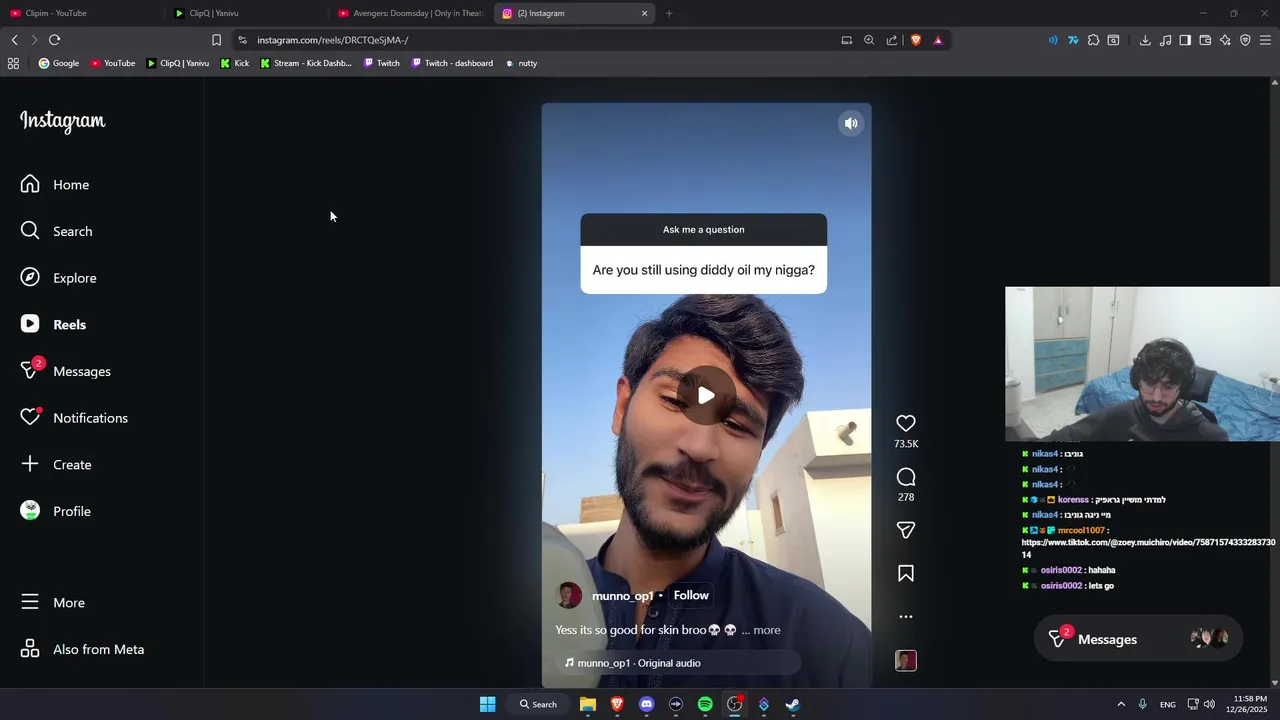
Task: Open the browser main hamburger menu
Action: pos(1265,40)
